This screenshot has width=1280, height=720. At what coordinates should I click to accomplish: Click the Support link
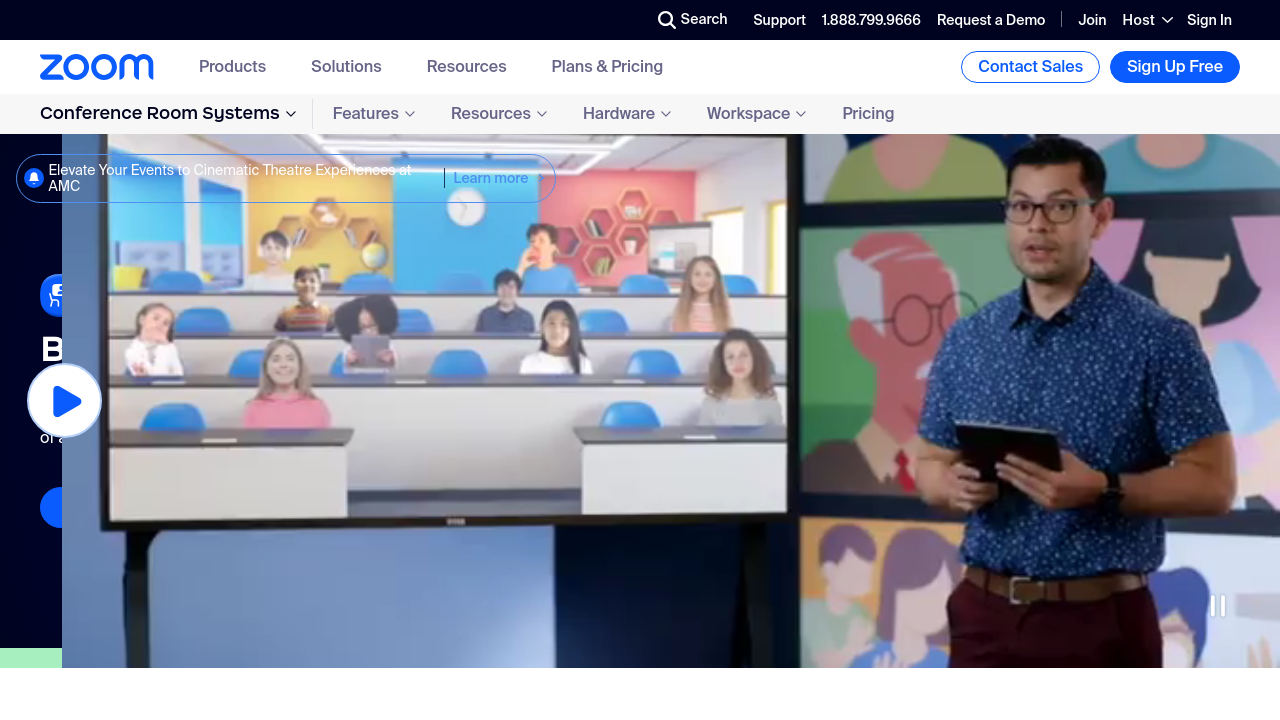(x=779, y=20)
